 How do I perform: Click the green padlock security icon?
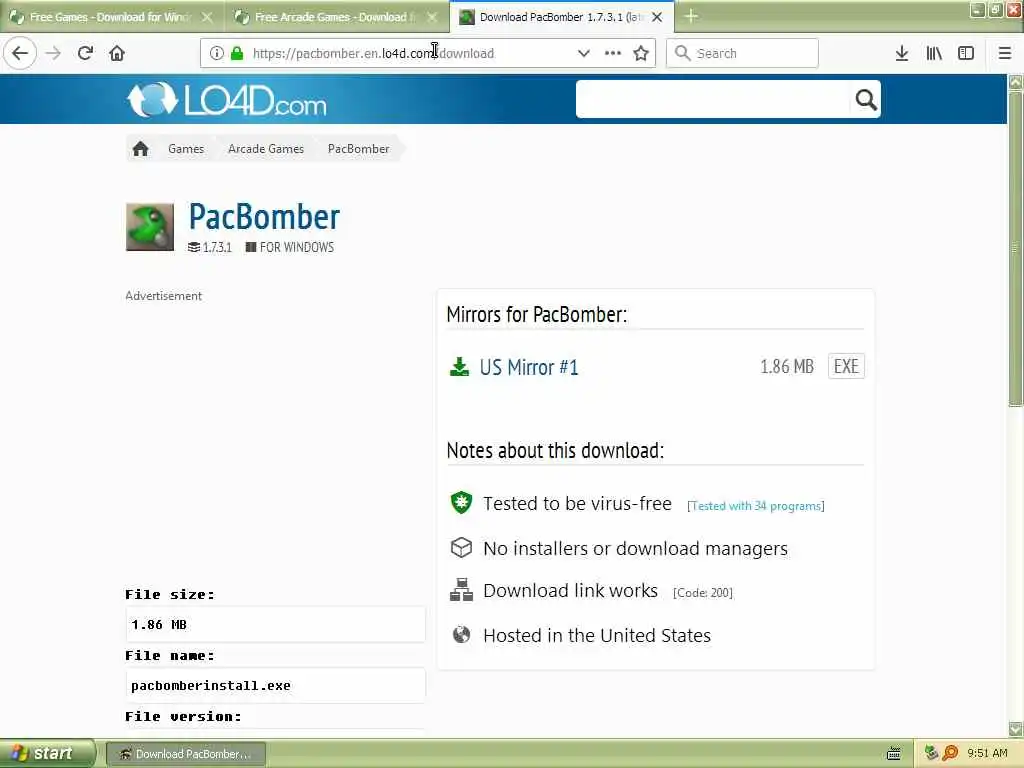[237, 53]
